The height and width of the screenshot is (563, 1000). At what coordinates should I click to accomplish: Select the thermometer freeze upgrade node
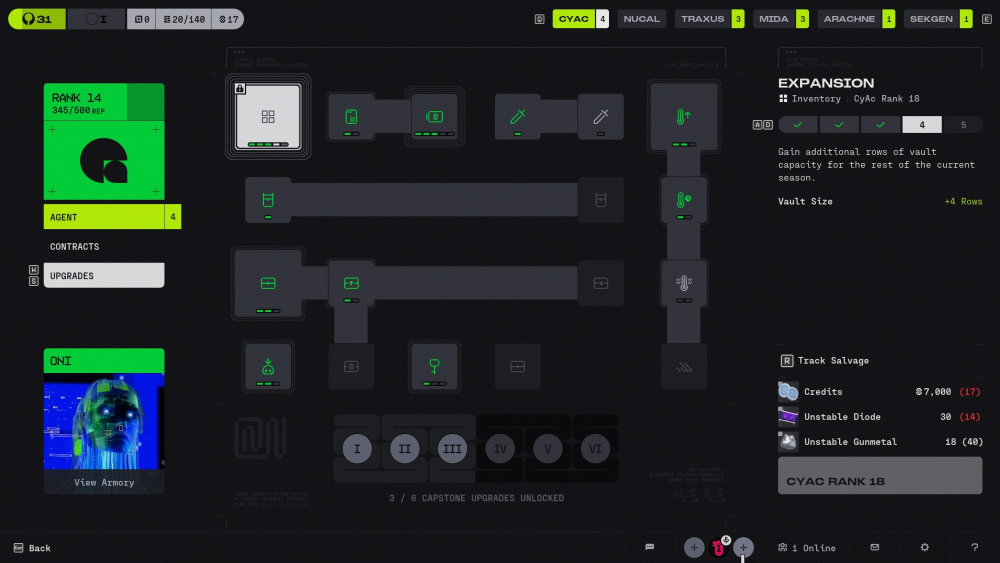click(x=684, y=283)
